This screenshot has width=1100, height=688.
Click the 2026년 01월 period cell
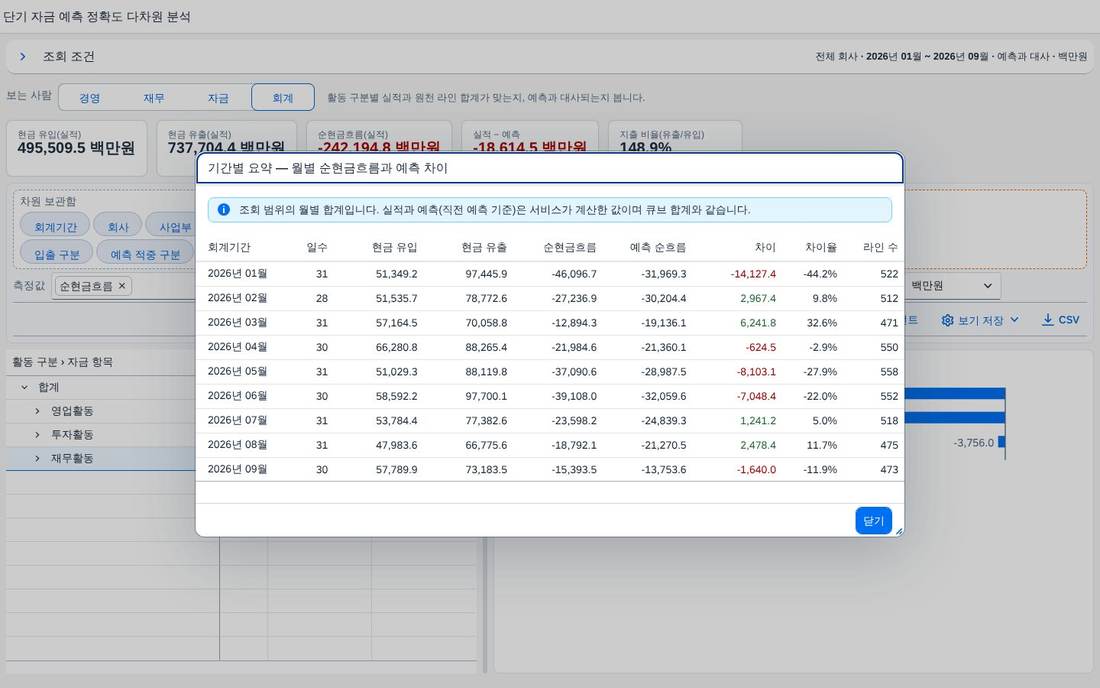click(x=237, y=274)
